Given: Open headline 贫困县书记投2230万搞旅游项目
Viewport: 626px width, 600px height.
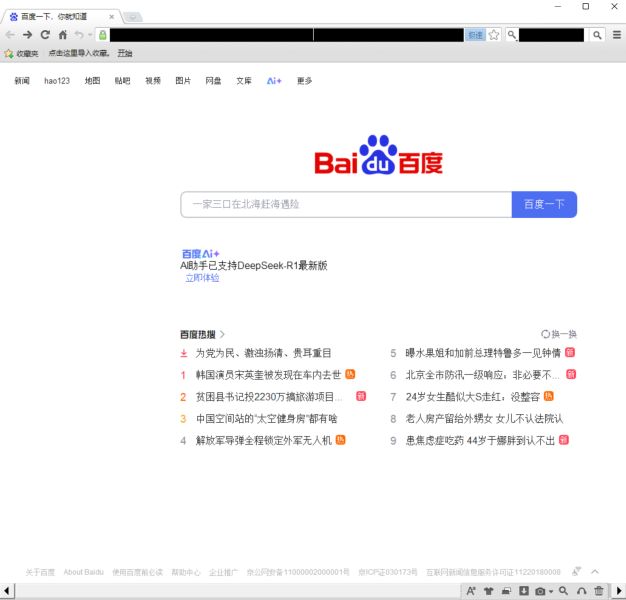Looking at the screenshot, I should click(x=269, y=397).
